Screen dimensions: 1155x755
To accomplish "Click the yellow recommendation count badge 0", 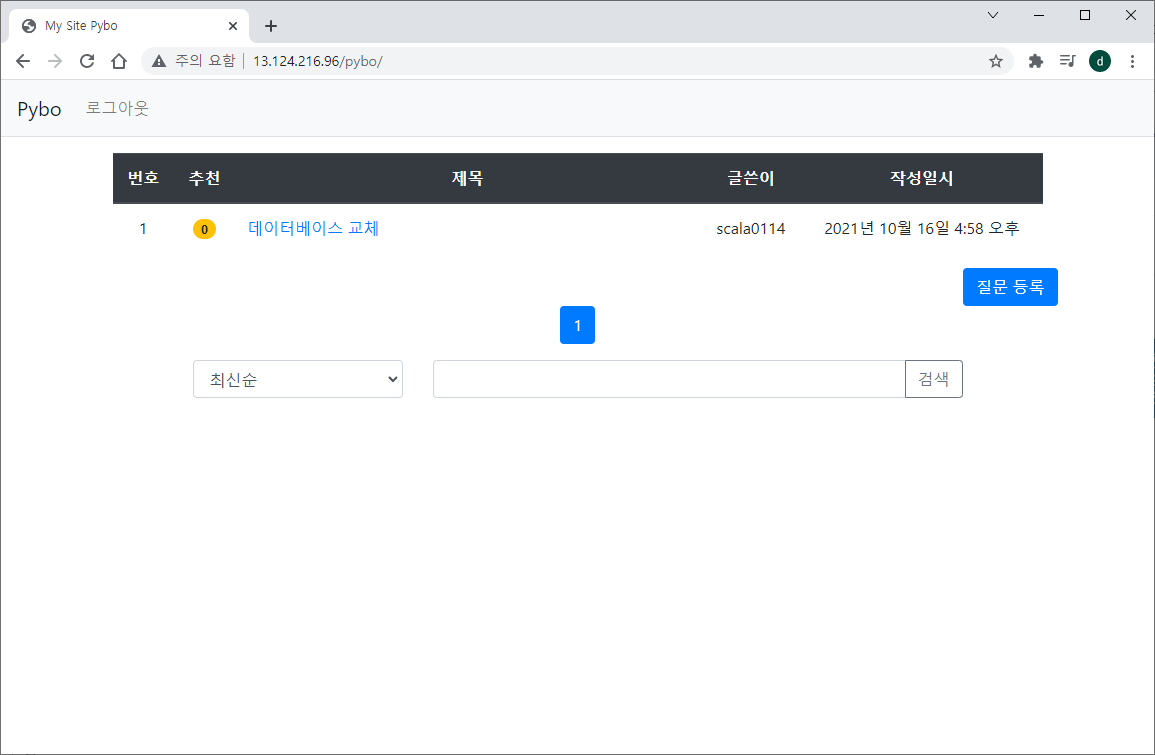I will [204, 229].
